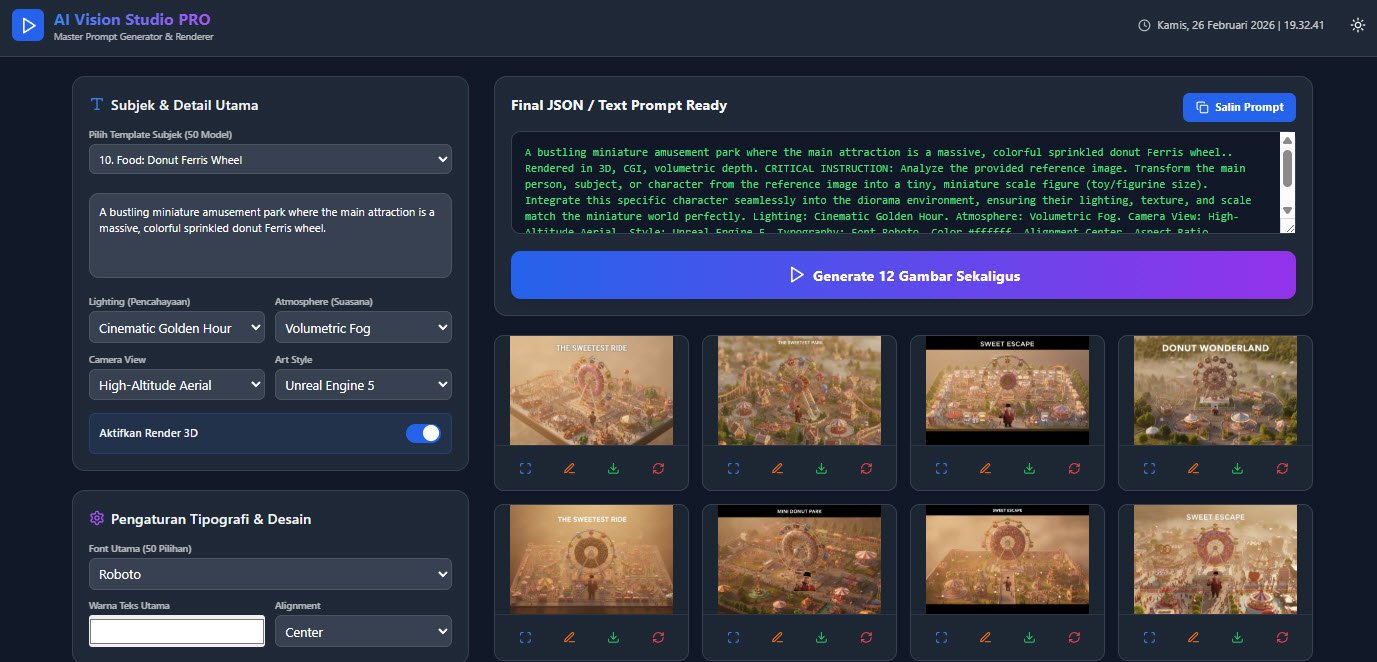The image size is (1377, 662).
Task: Expand the Atmosphere (Suasana) dropdown
Action: 363,328
